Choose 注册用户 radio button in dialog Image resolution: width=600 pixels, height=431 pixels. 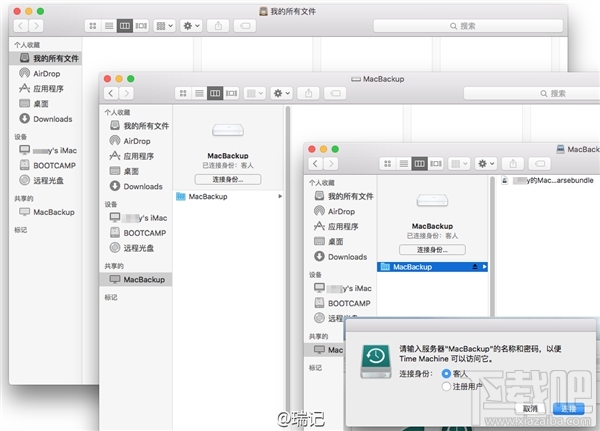446,386
